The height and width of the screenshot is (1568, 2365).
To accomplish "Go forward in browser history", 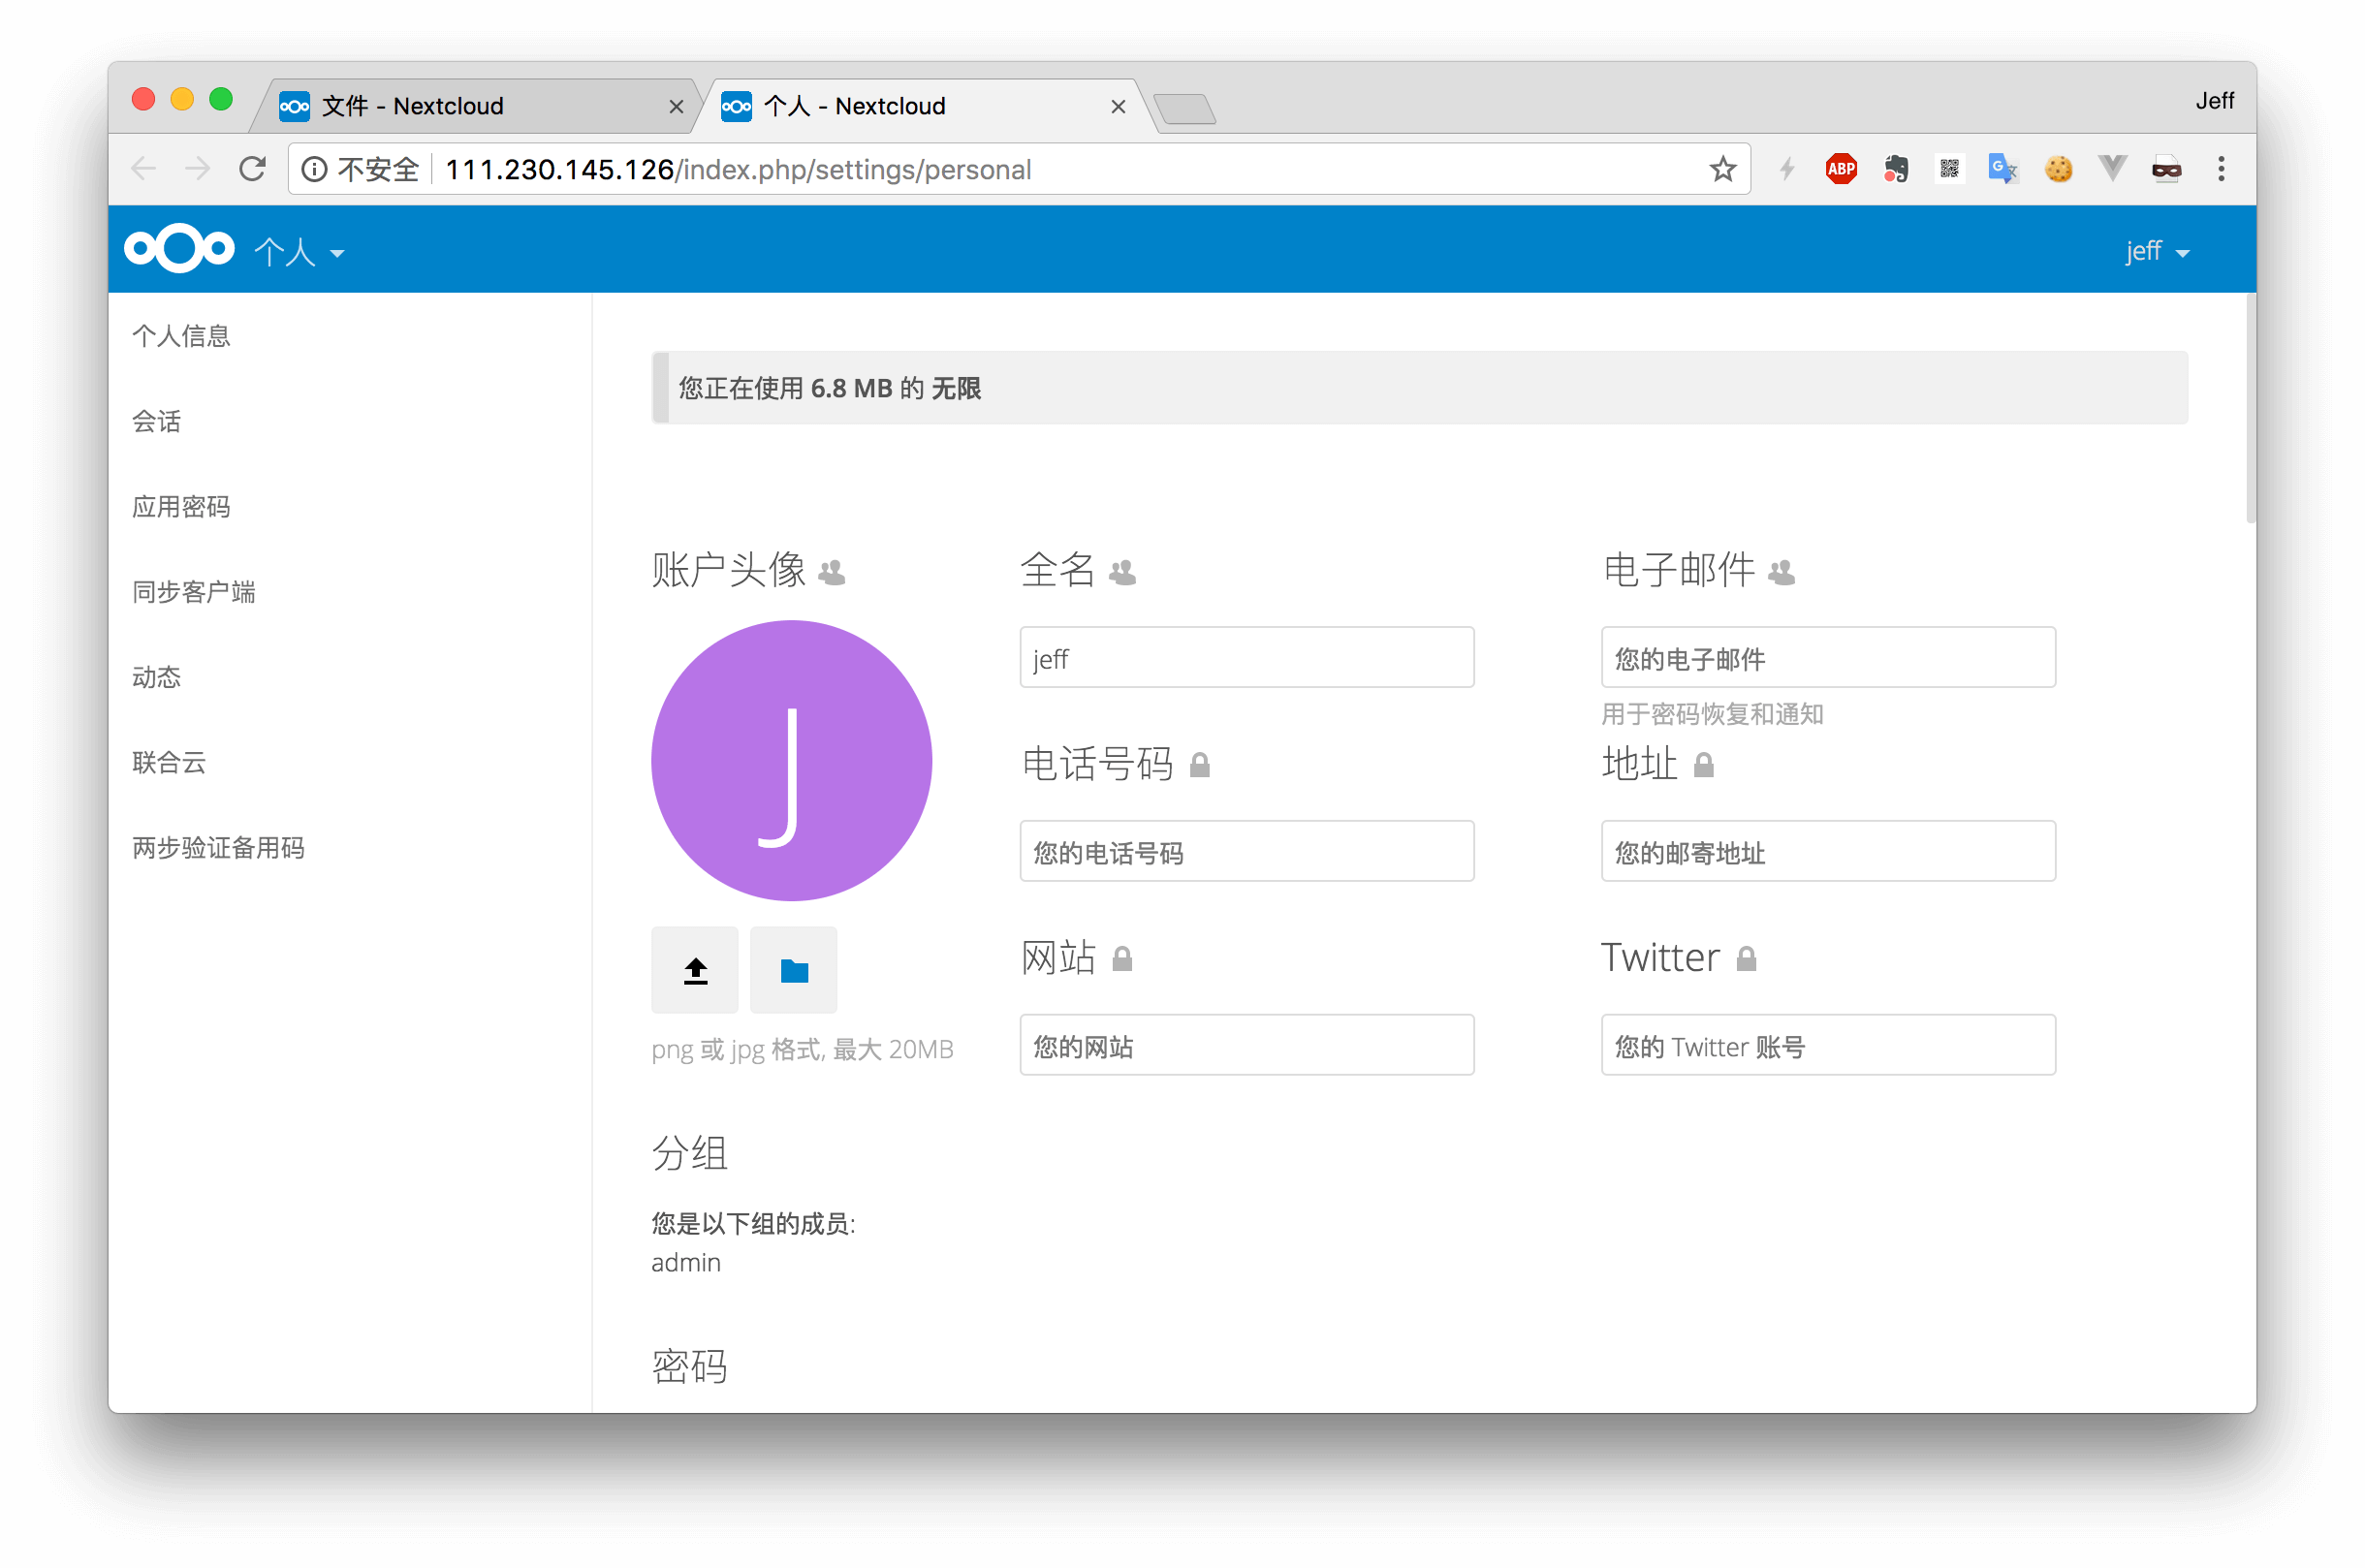I will 198,169.
